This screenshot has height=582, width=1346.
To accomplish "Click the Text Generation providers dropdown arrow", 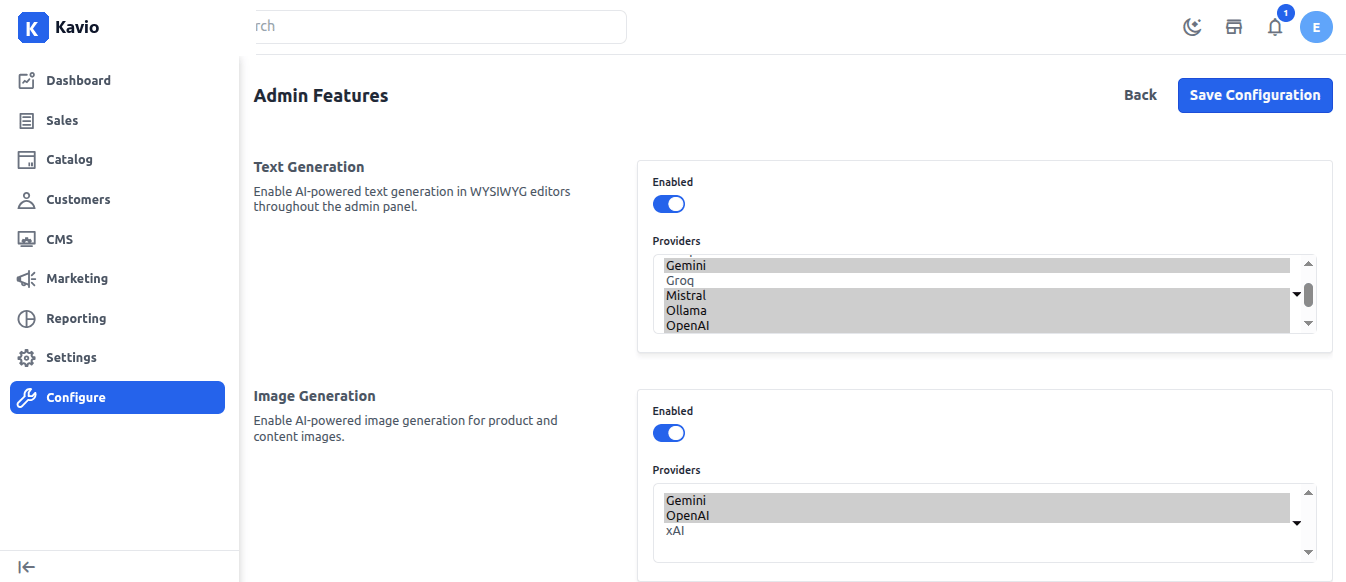I will [1296, 294].
